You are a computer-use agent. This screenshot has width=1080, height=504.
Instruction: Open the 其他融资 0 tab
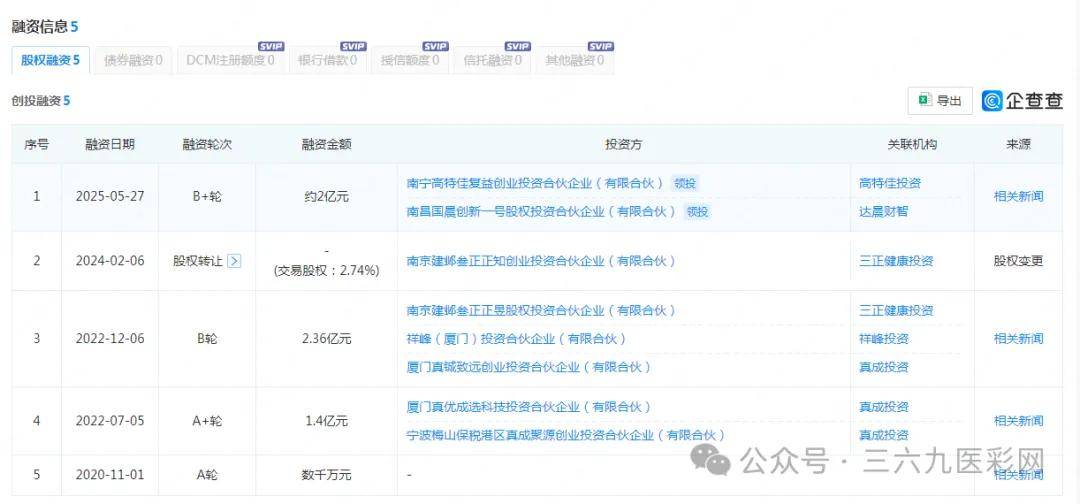(x=574, y=61)
